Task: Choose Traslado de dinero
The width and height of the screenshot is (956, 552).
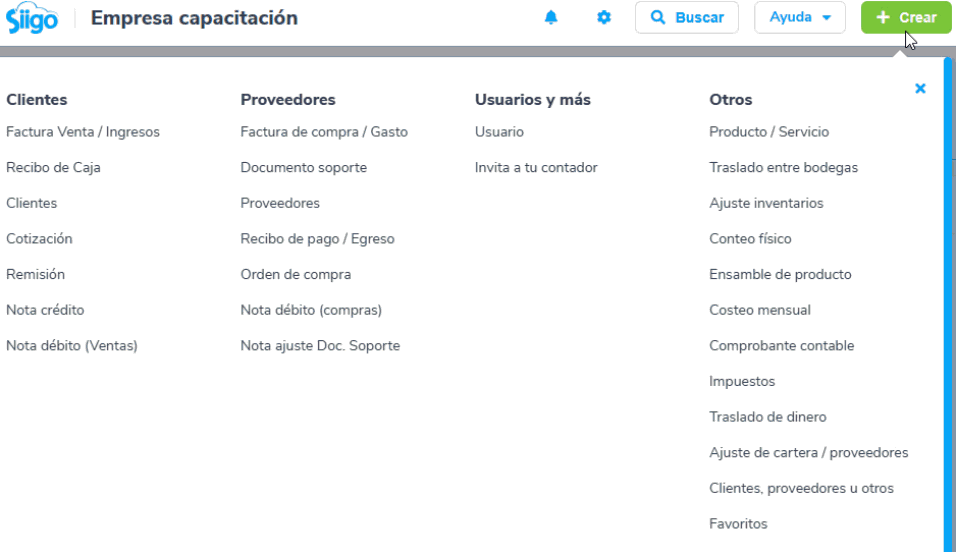Action: pyautogui.click(x=768, y=417)
